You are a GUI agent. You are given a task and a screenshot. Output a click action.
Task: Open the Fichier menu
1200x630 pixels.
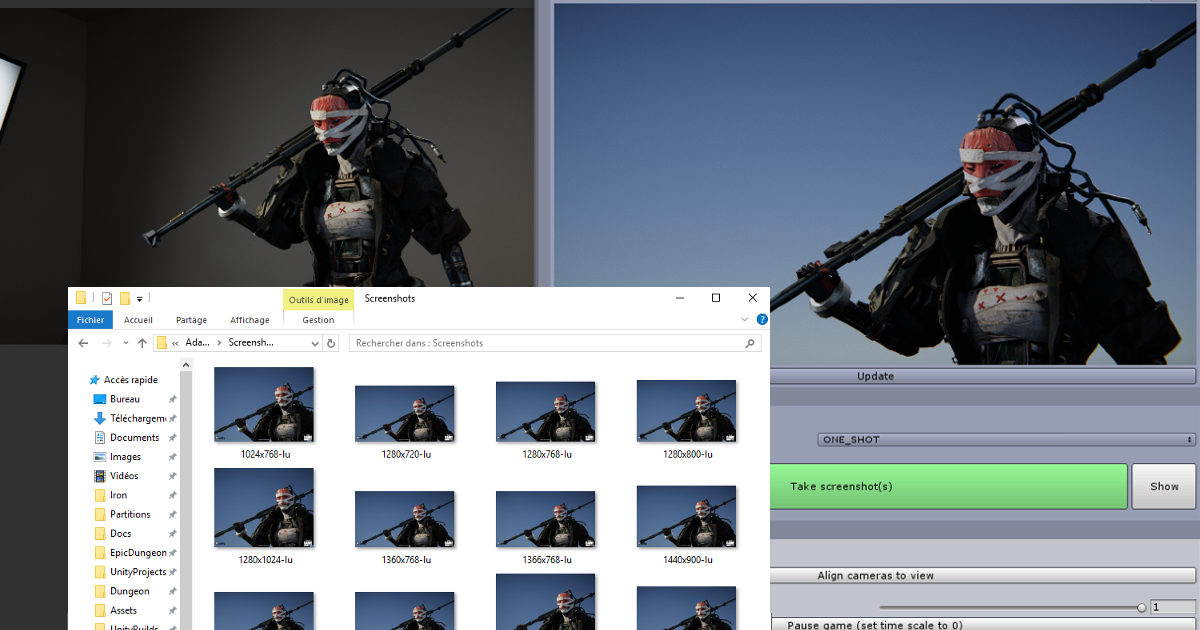90,319
